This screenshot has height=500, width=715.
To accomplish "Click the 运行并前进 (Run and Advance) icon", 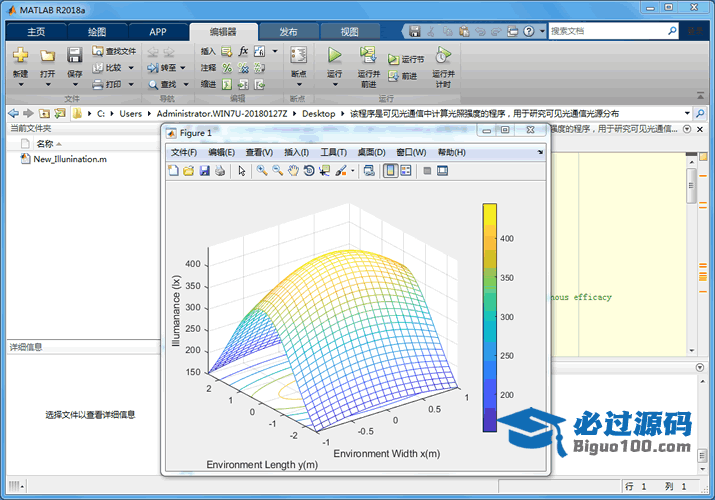I will [x=368, y=55].
